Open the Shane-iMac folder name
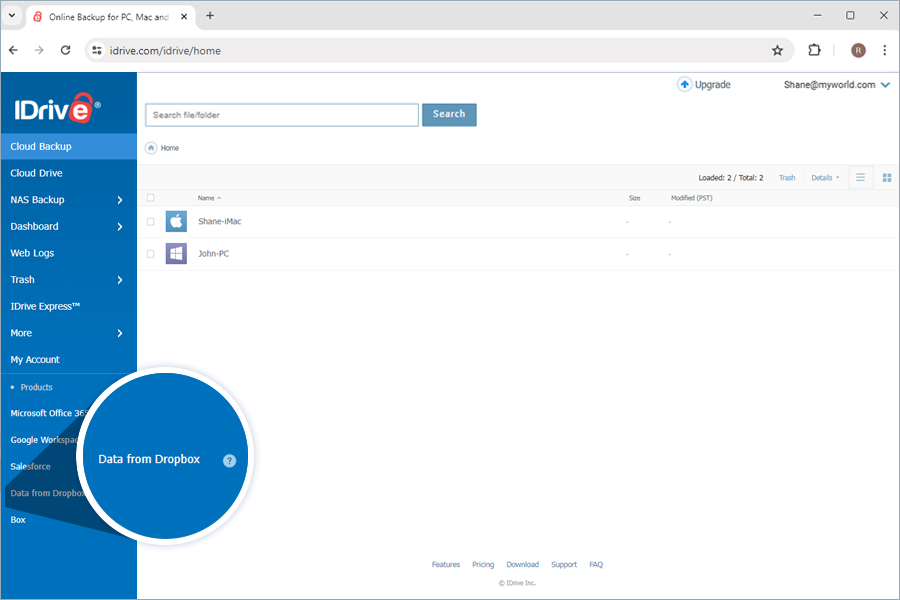Viewport: 900px width, 600px height. coord(219,221)
